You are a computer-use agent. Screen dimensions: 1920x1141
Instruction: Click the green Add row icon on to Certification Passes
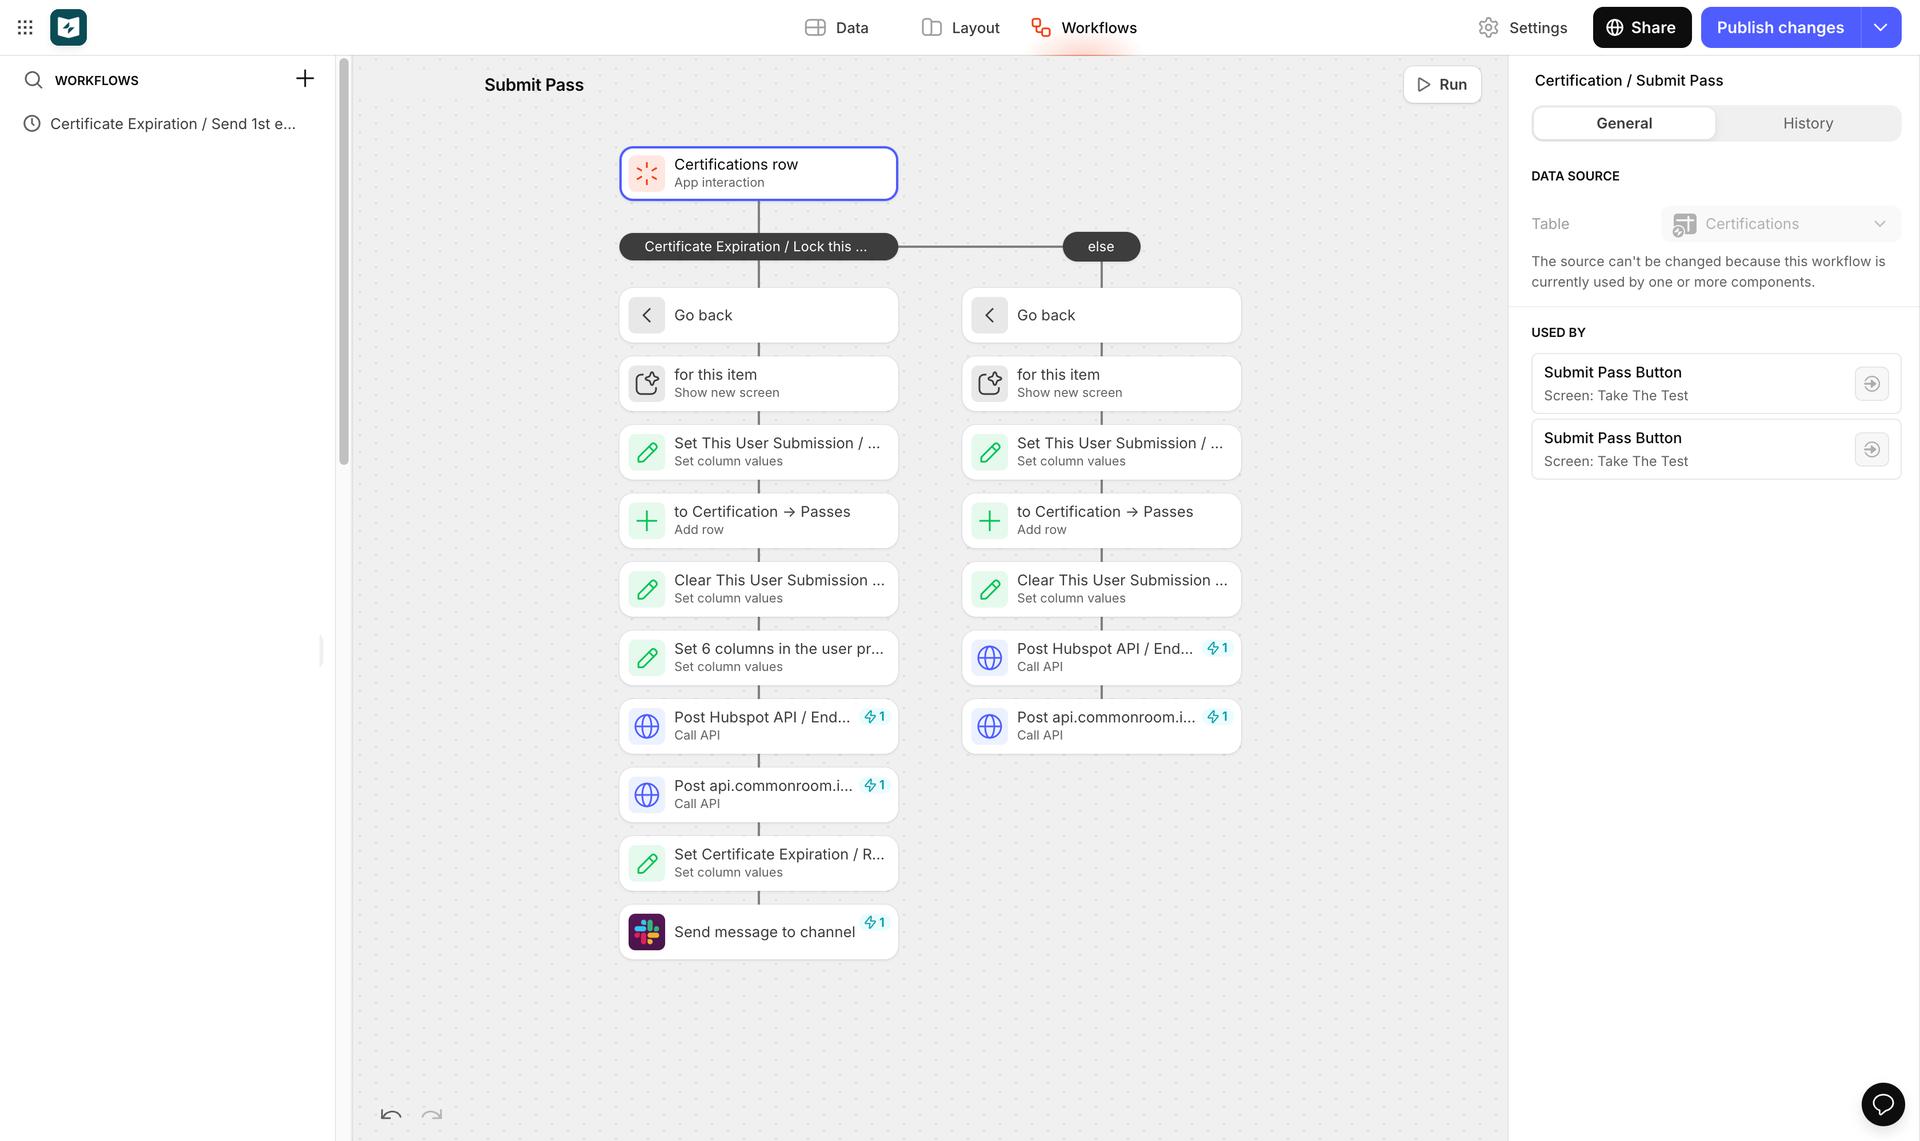click(646, 520)
